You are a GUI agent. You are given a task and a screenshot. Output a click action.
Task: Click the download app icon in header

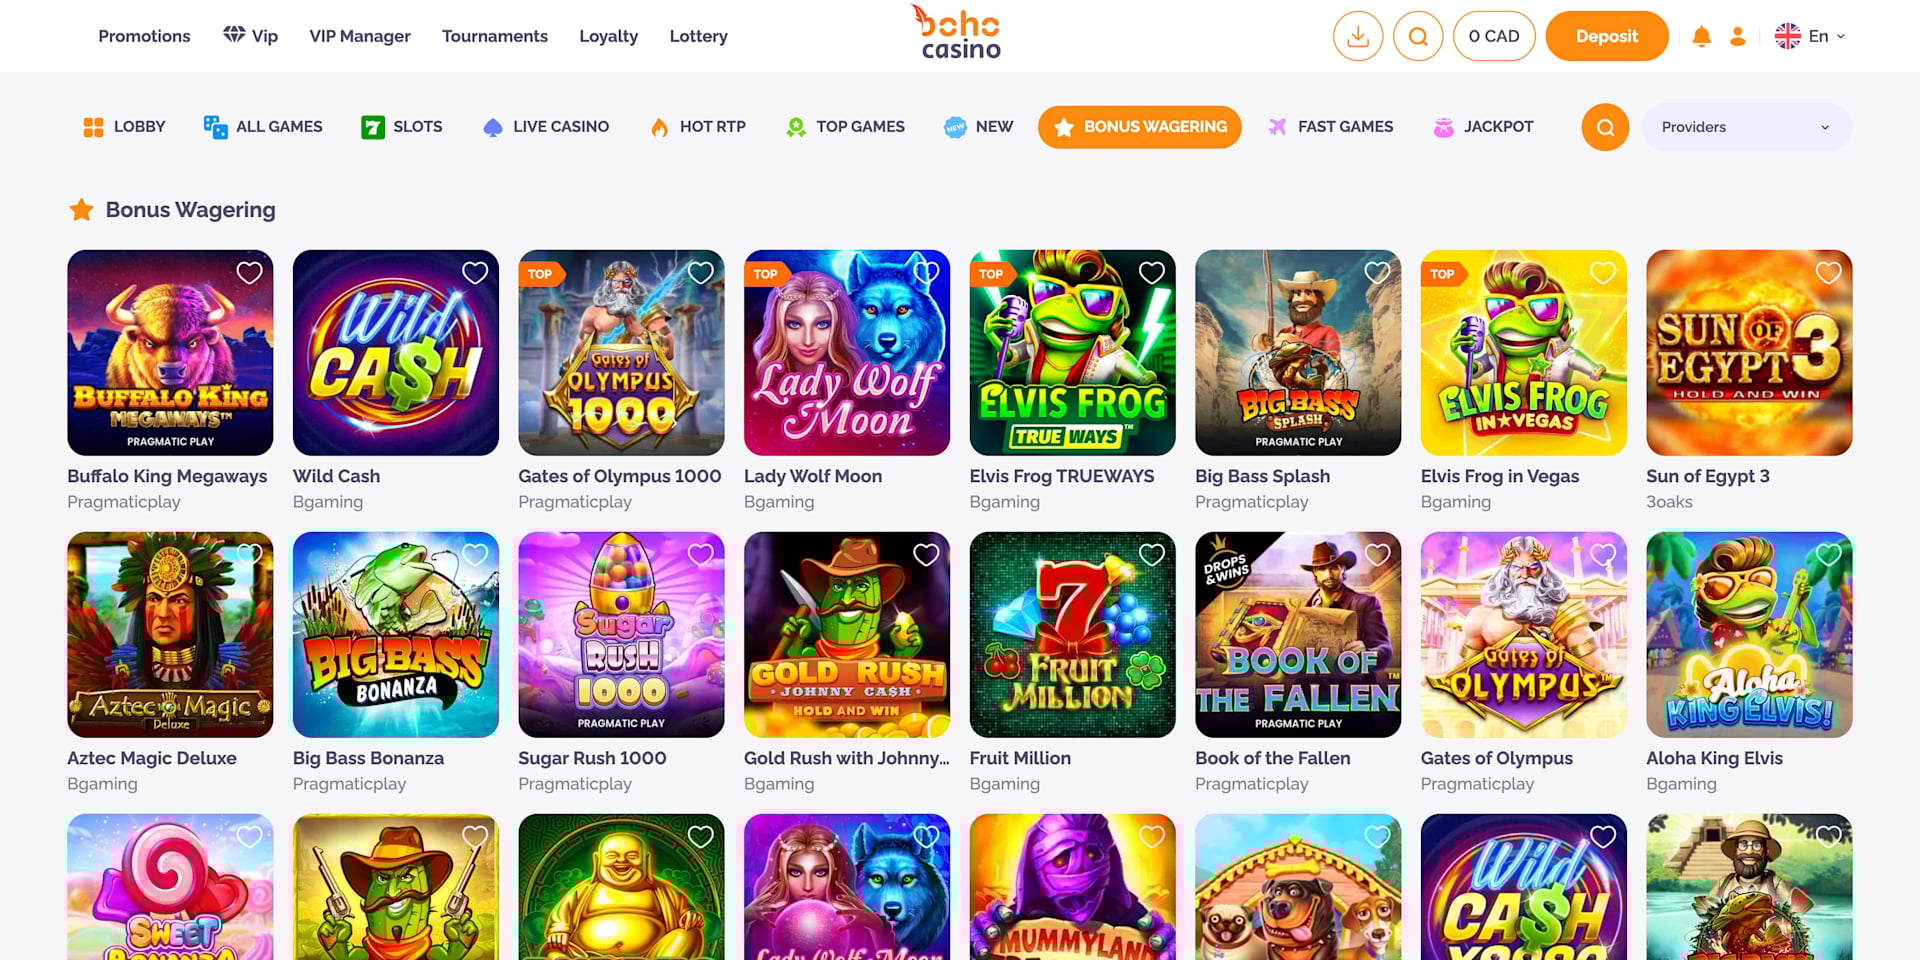click(x=1358, y=36)
